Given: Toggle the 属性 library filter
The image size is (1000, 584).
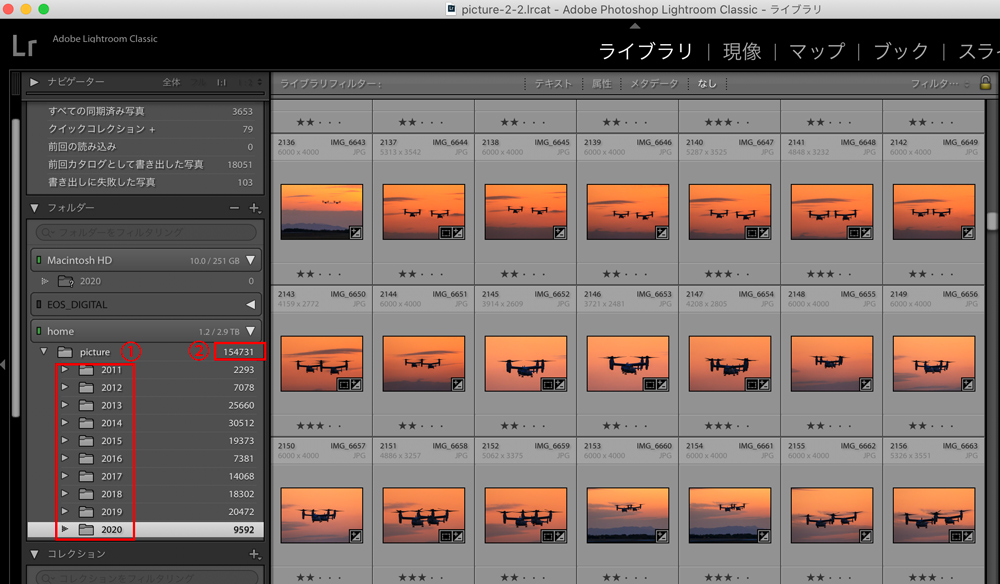Looking at the screenshot, I should click(601, 84).
